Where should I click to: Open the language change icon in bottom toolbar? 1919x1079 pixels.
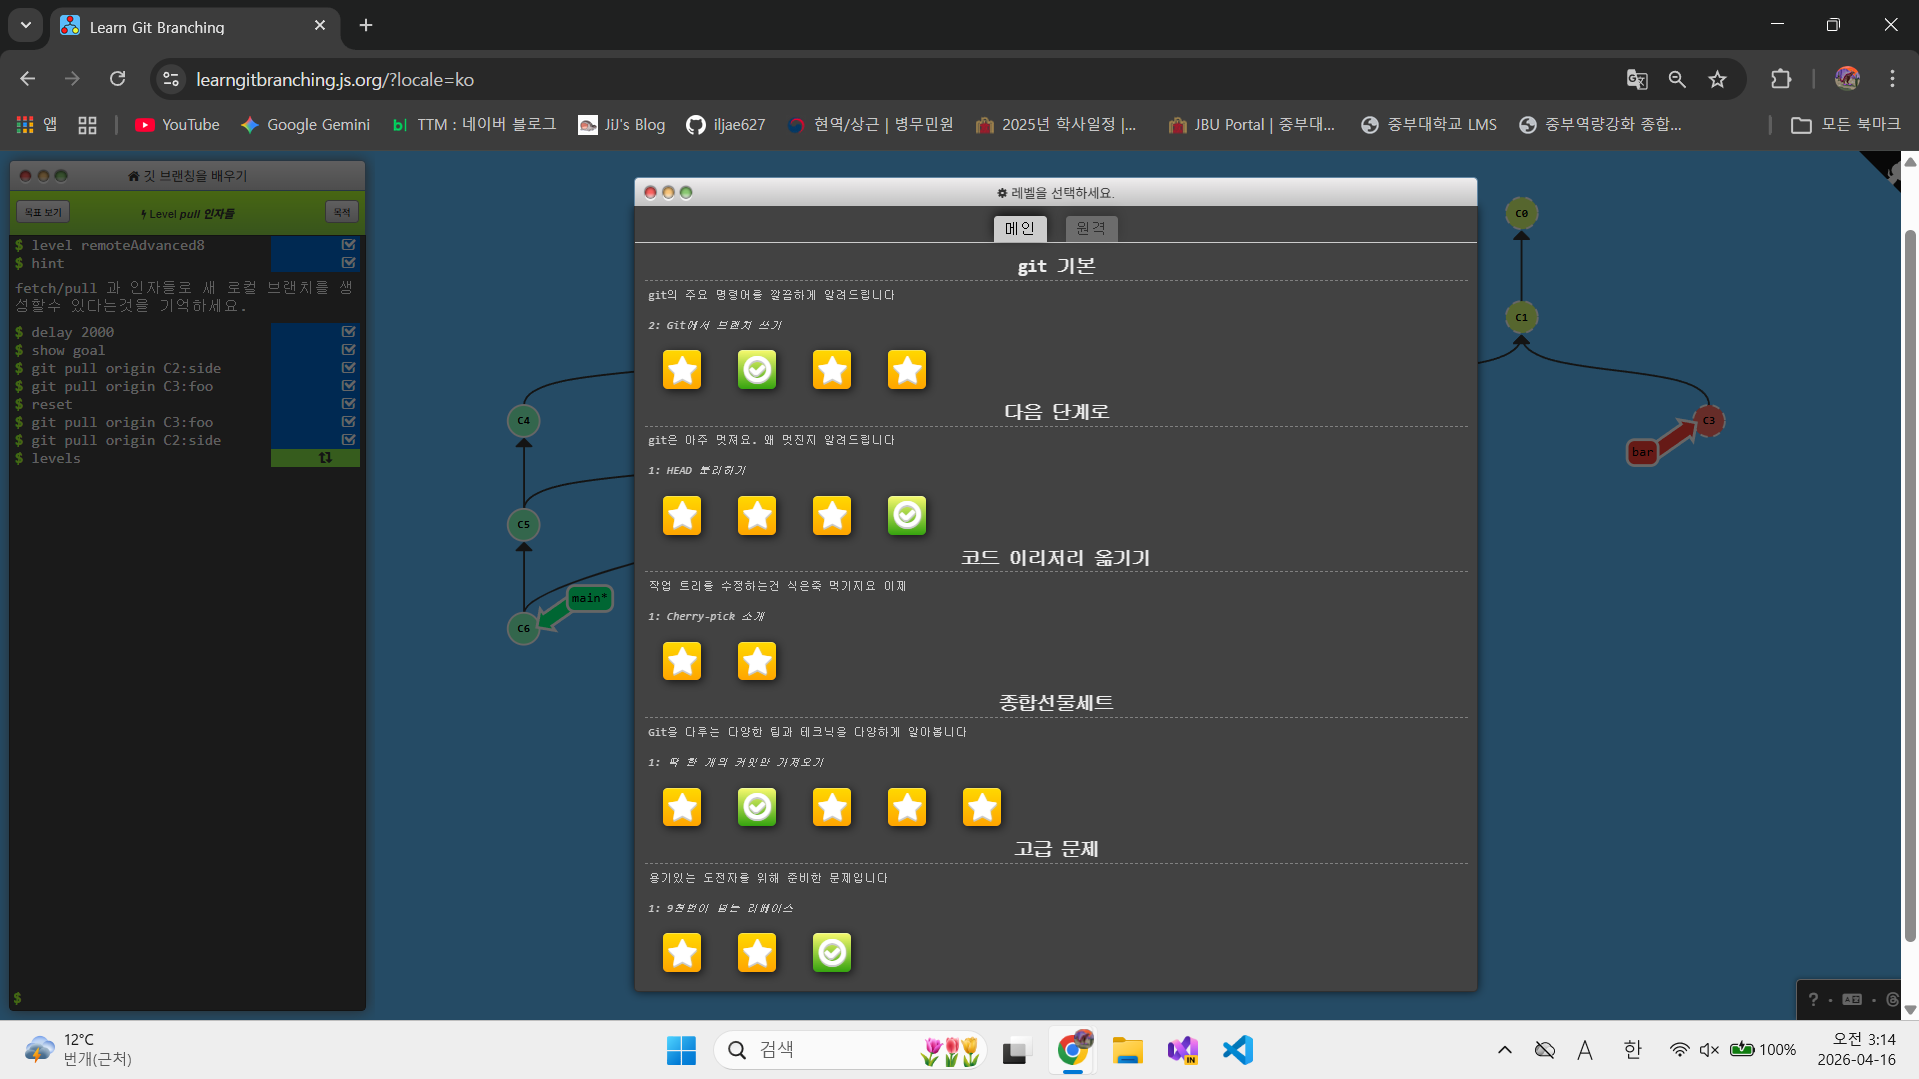pyautogui.click(x=1852, y=999)
